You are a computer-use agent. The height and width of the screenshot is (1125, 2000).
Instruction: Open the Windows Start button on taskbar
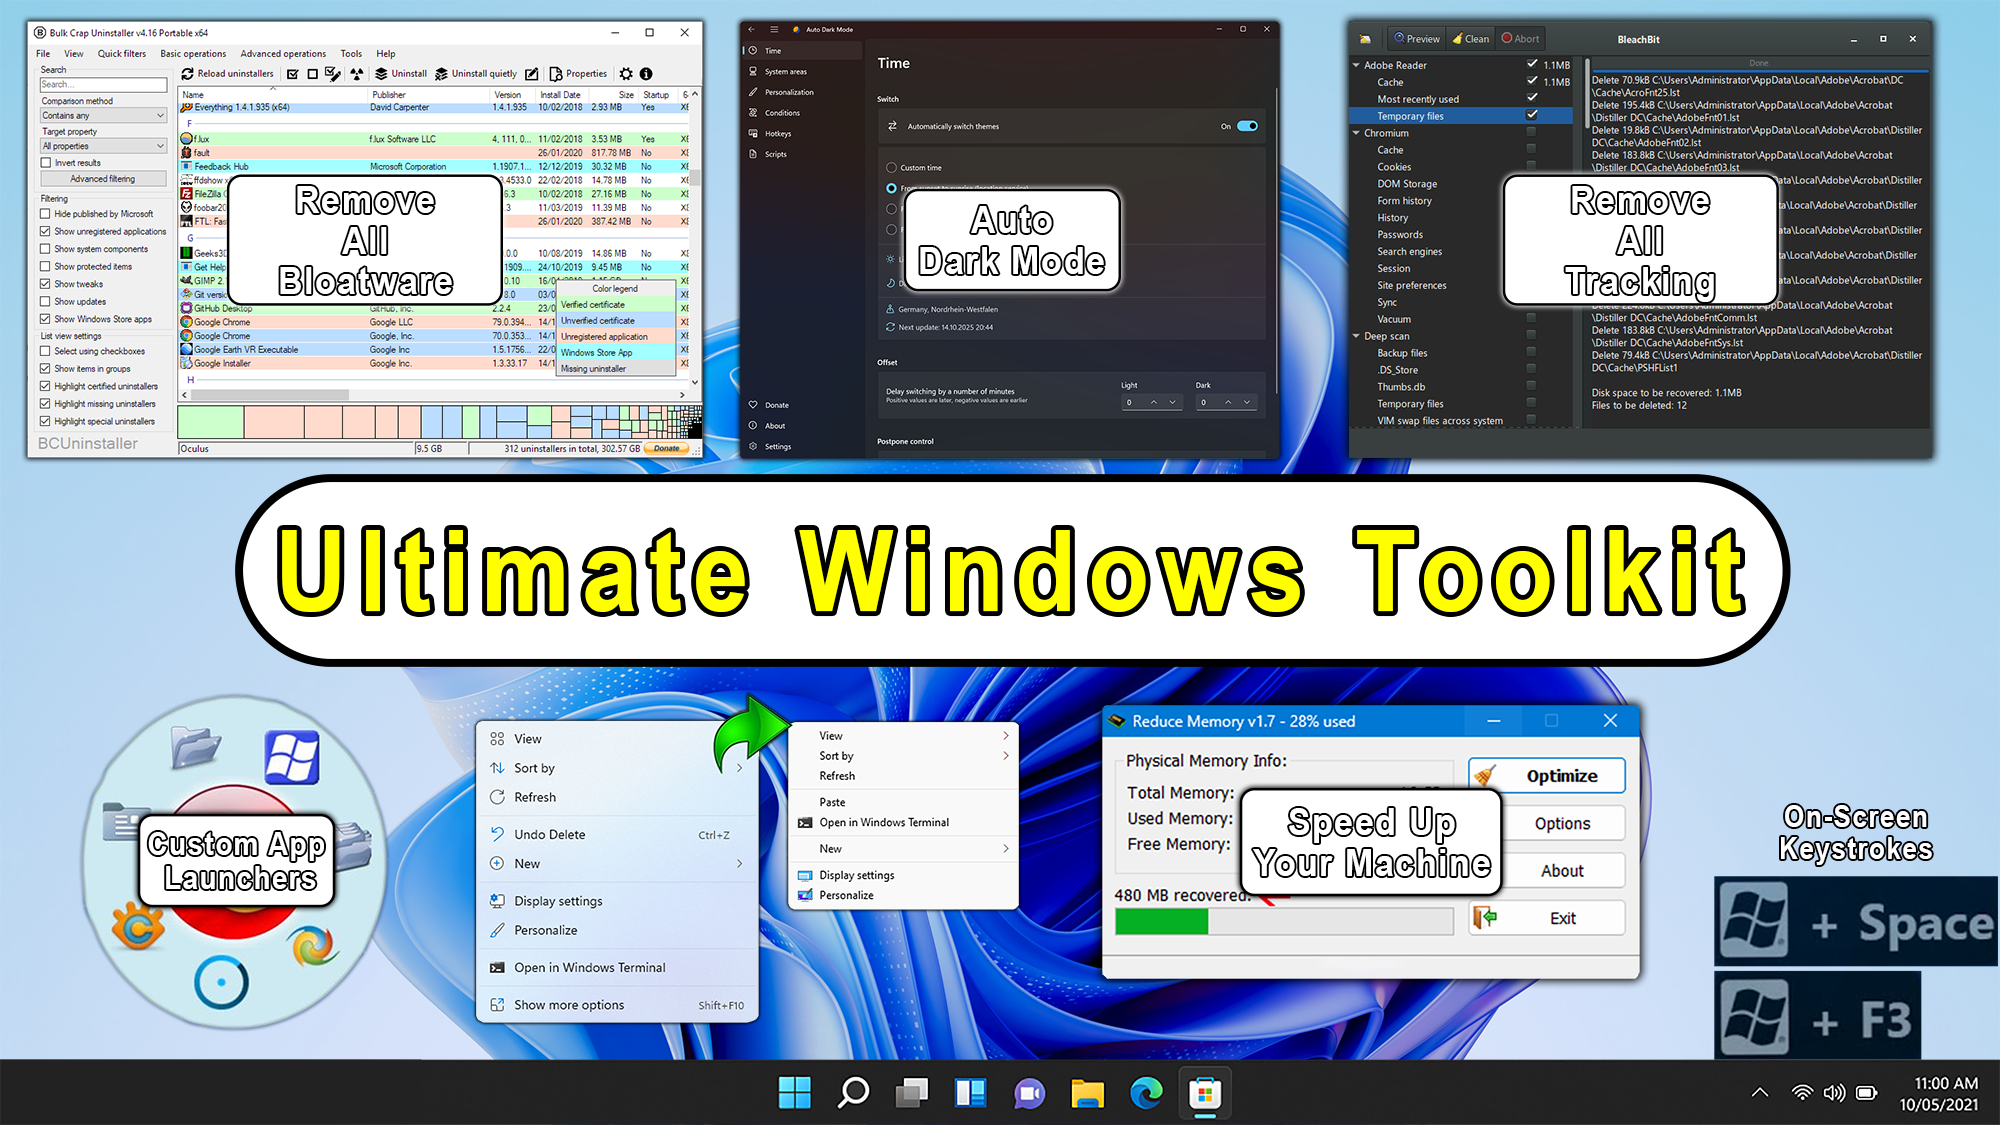click(x=795, y=1093)
